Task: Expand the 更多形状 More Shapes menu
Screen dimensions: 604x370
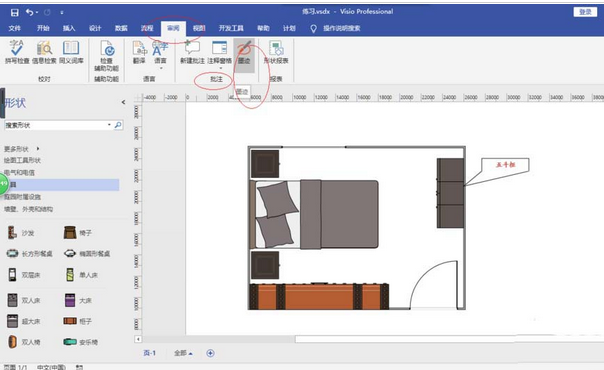Action: (x=22, y=149)
